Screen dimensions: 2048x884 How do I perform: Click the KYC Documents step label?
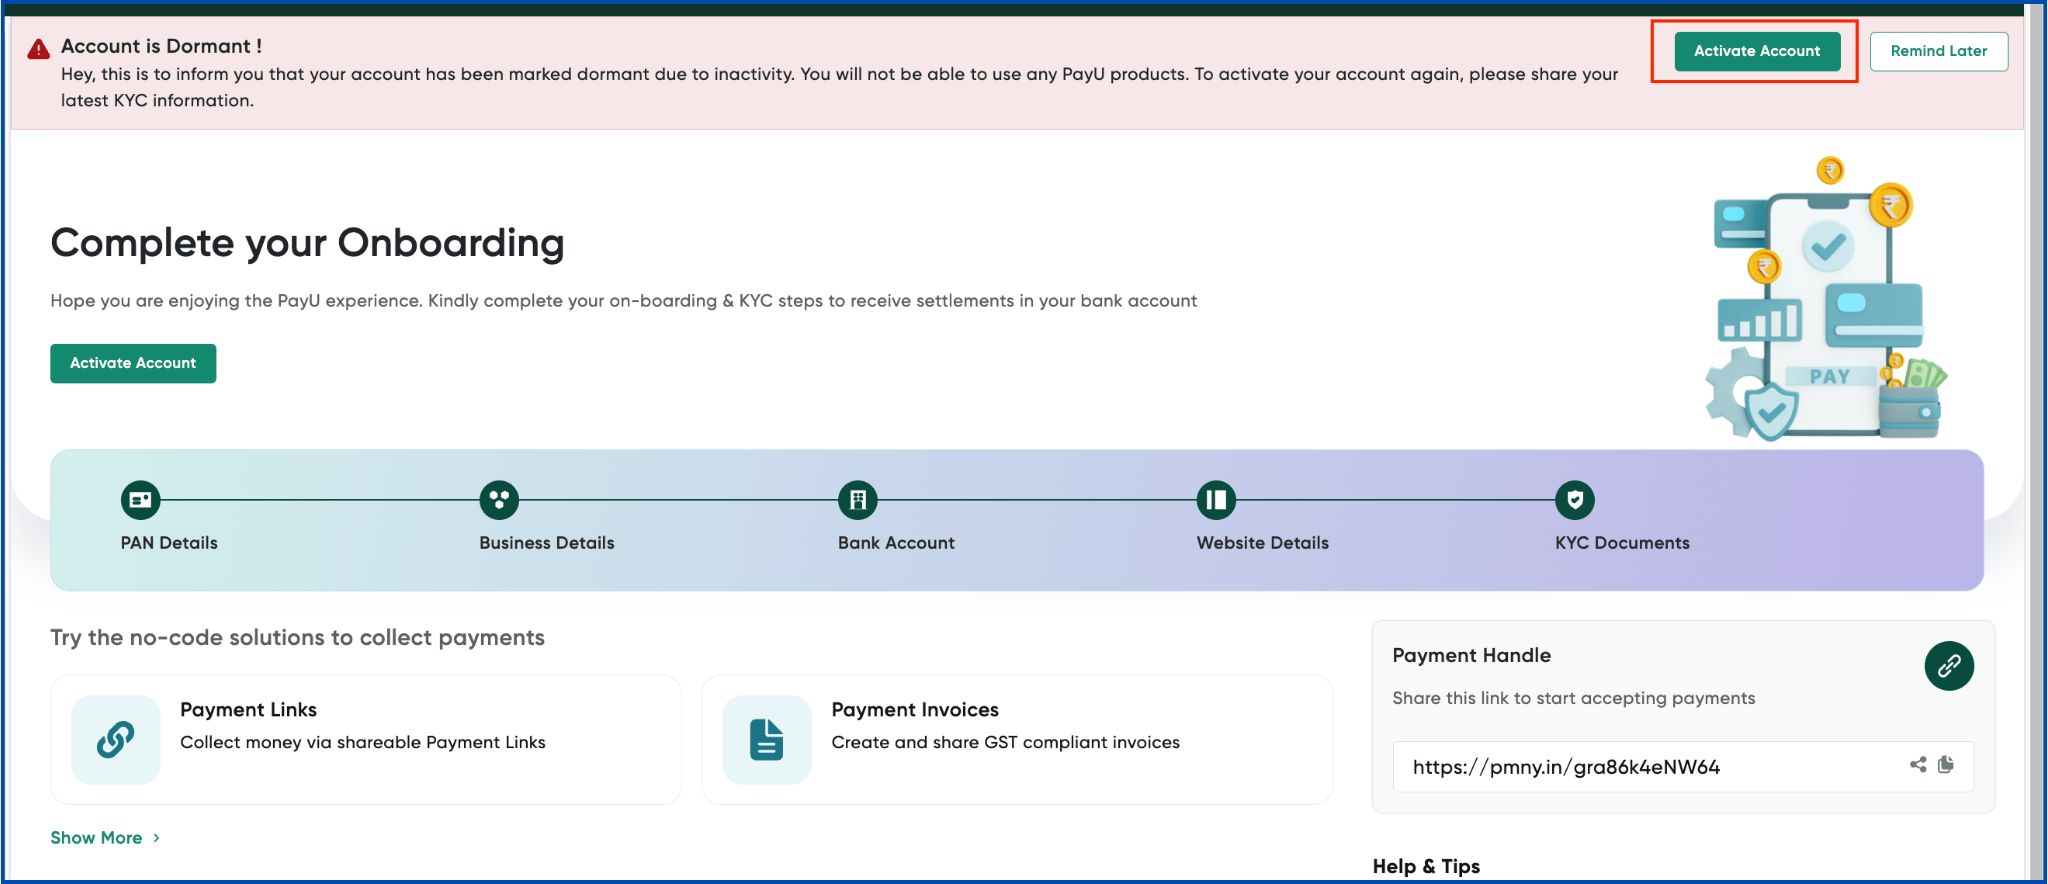1622,543
